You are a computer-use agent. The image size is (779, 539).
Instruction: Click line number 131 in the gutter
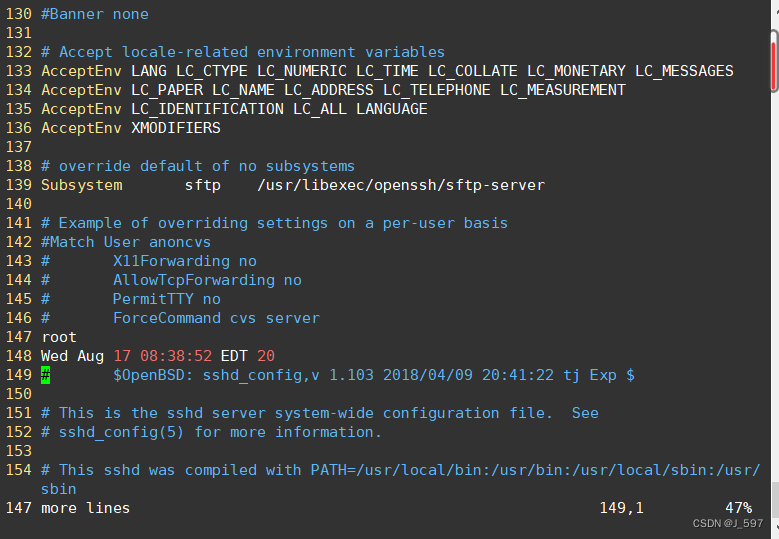pos(18,33)
